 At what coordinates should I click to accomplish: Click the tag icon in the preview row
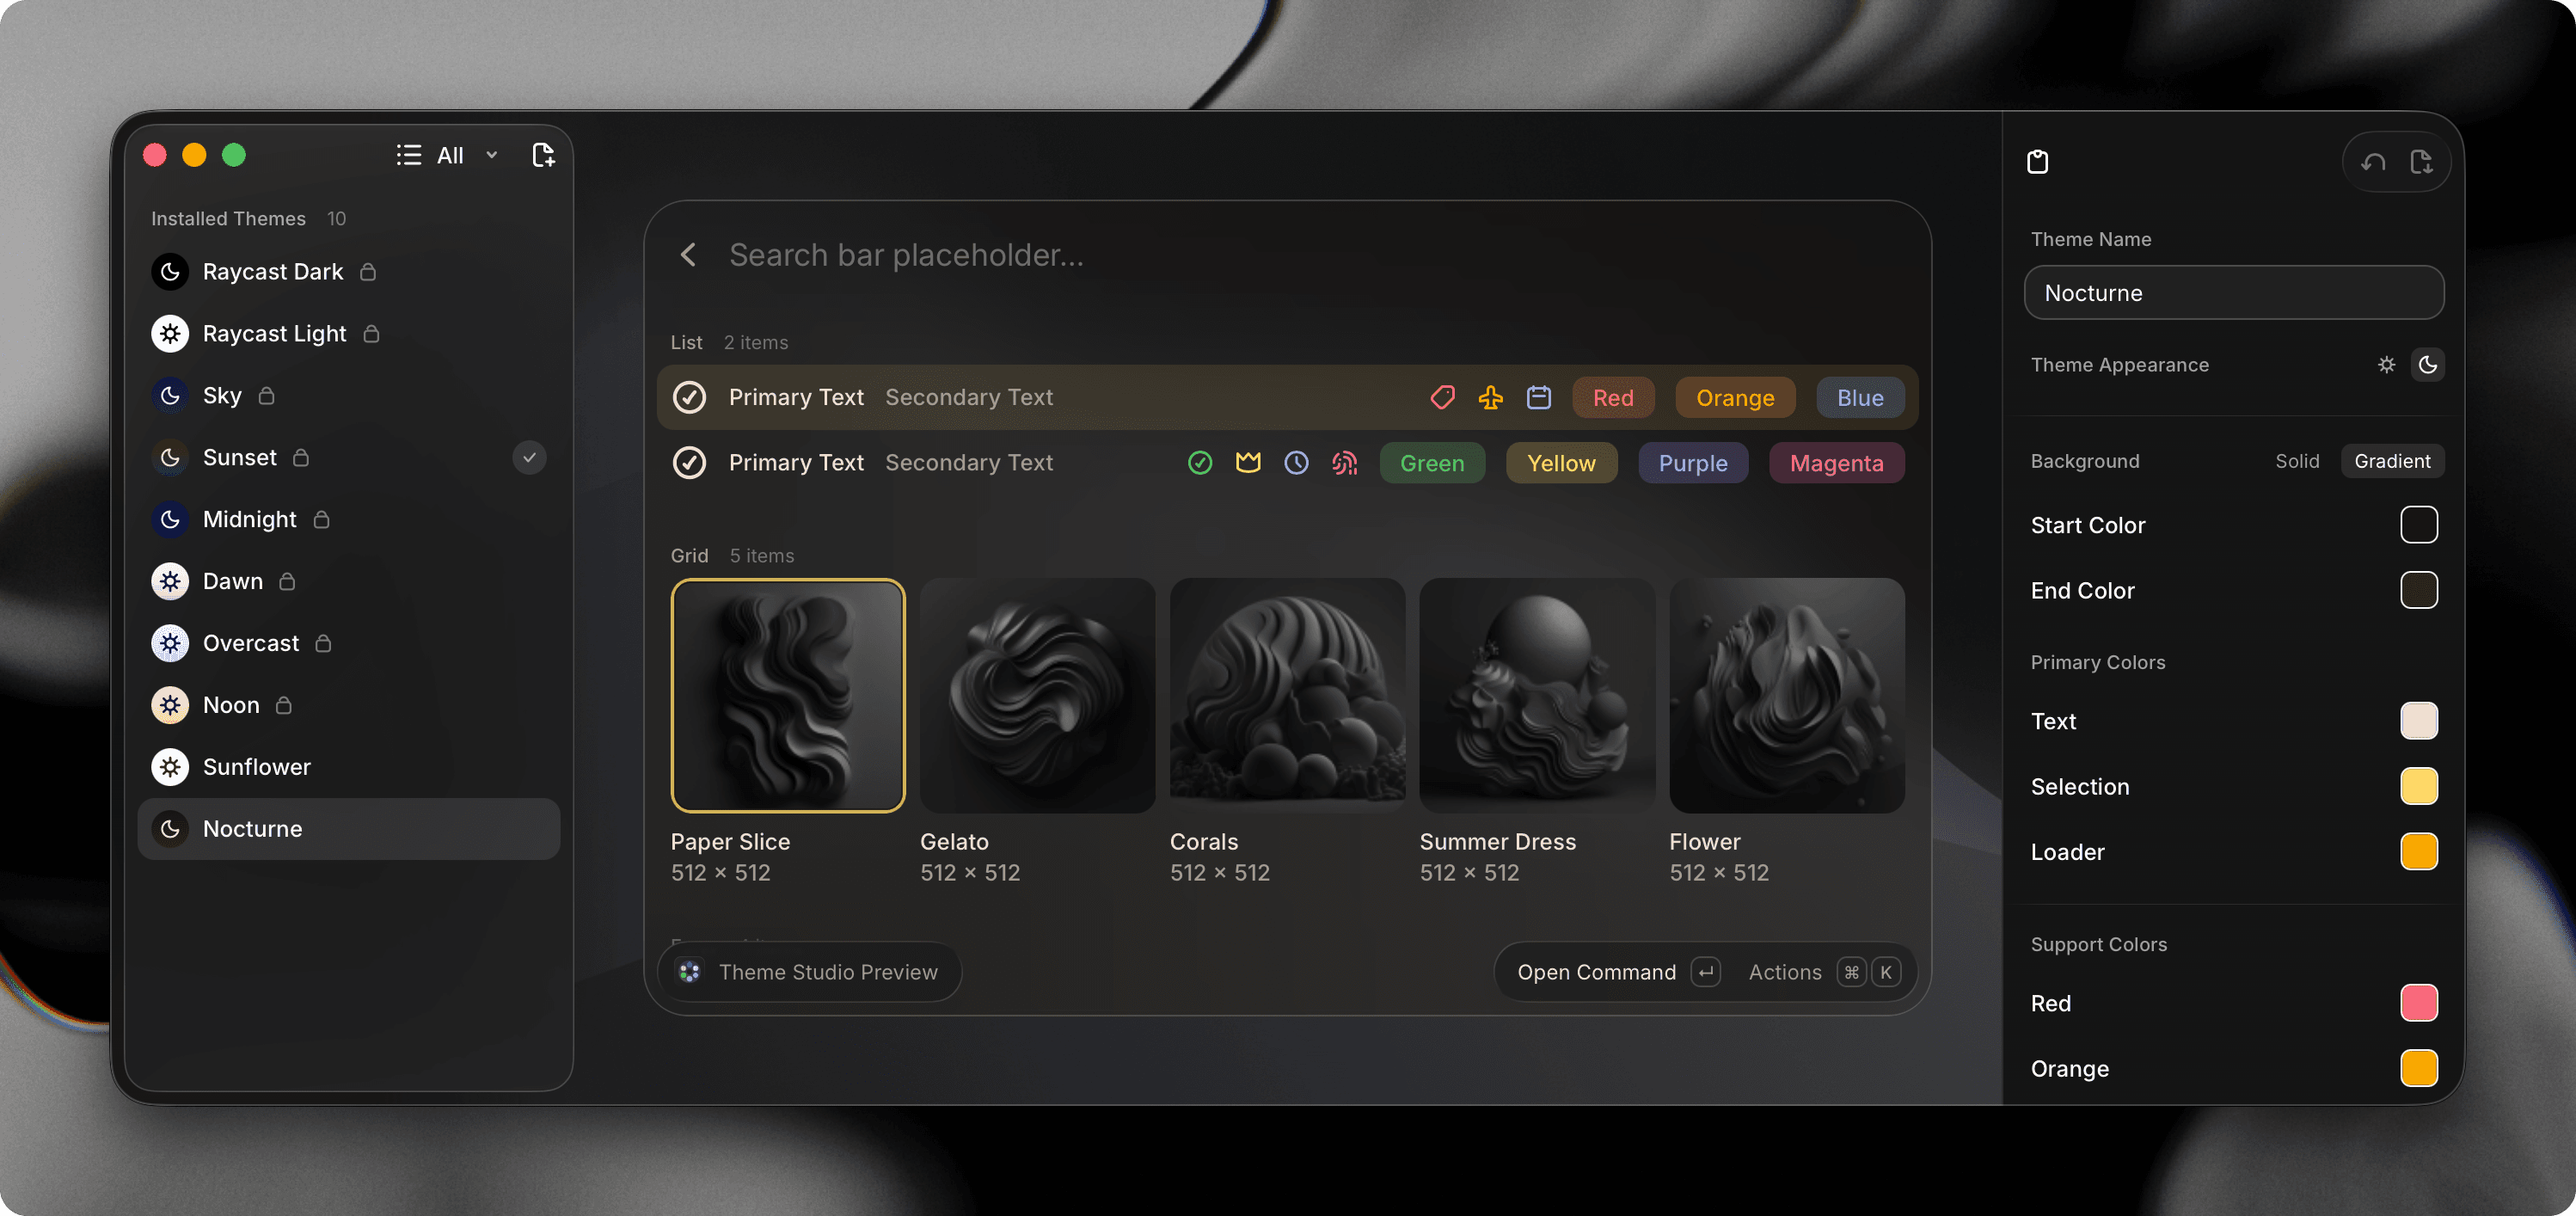[1443, 397]
